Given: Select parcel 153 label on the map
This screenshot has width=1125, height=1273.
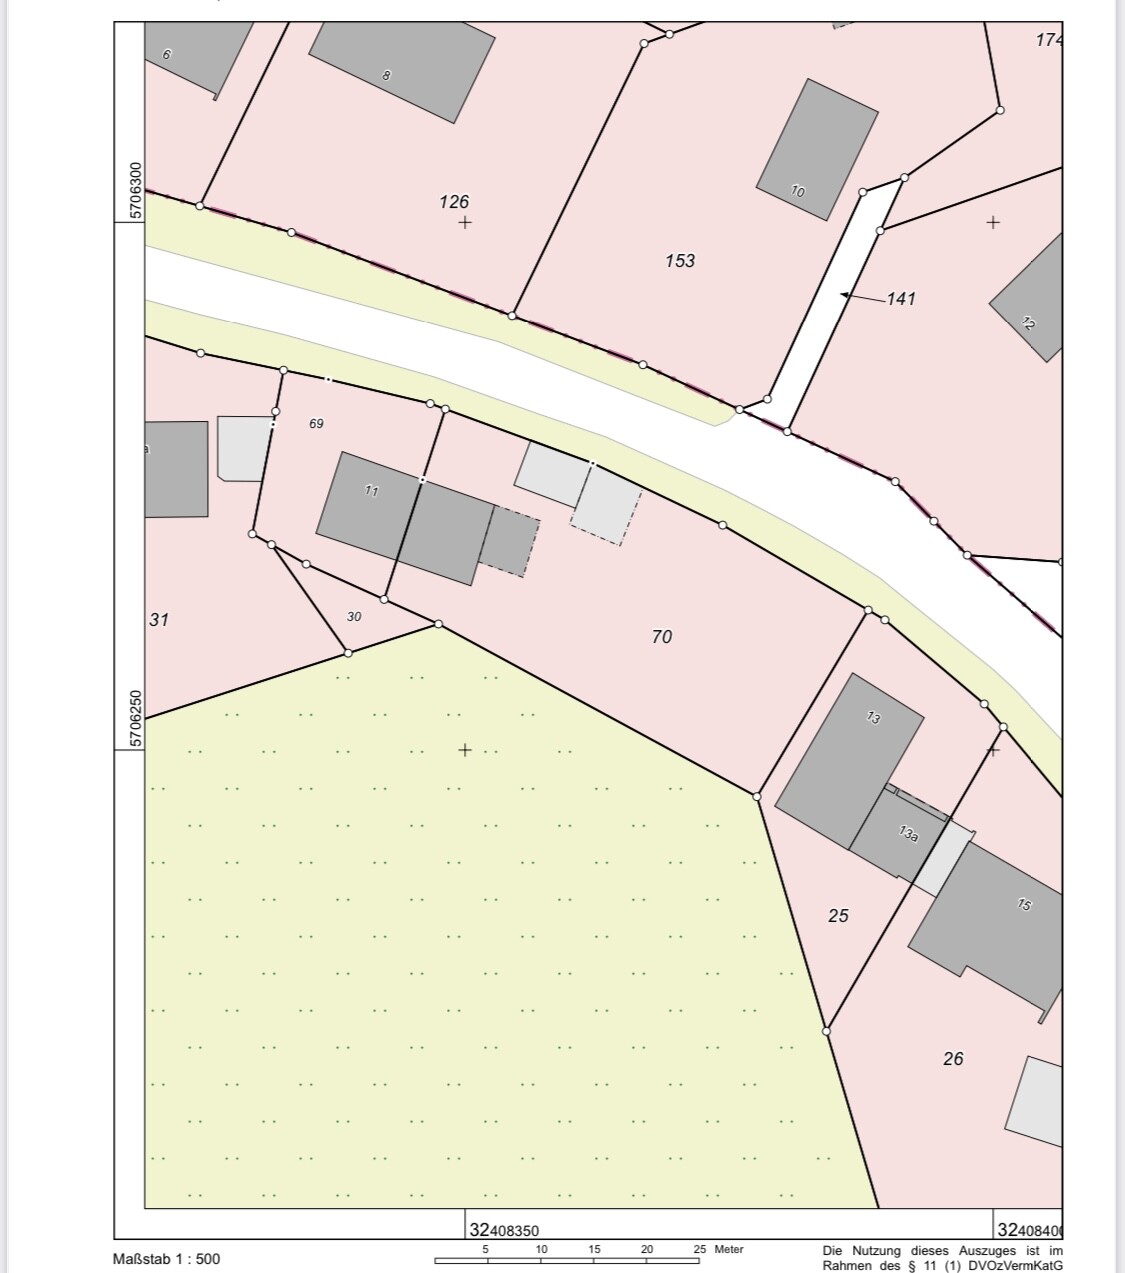Looking at the screenshot, I should [x=680, y=261].
